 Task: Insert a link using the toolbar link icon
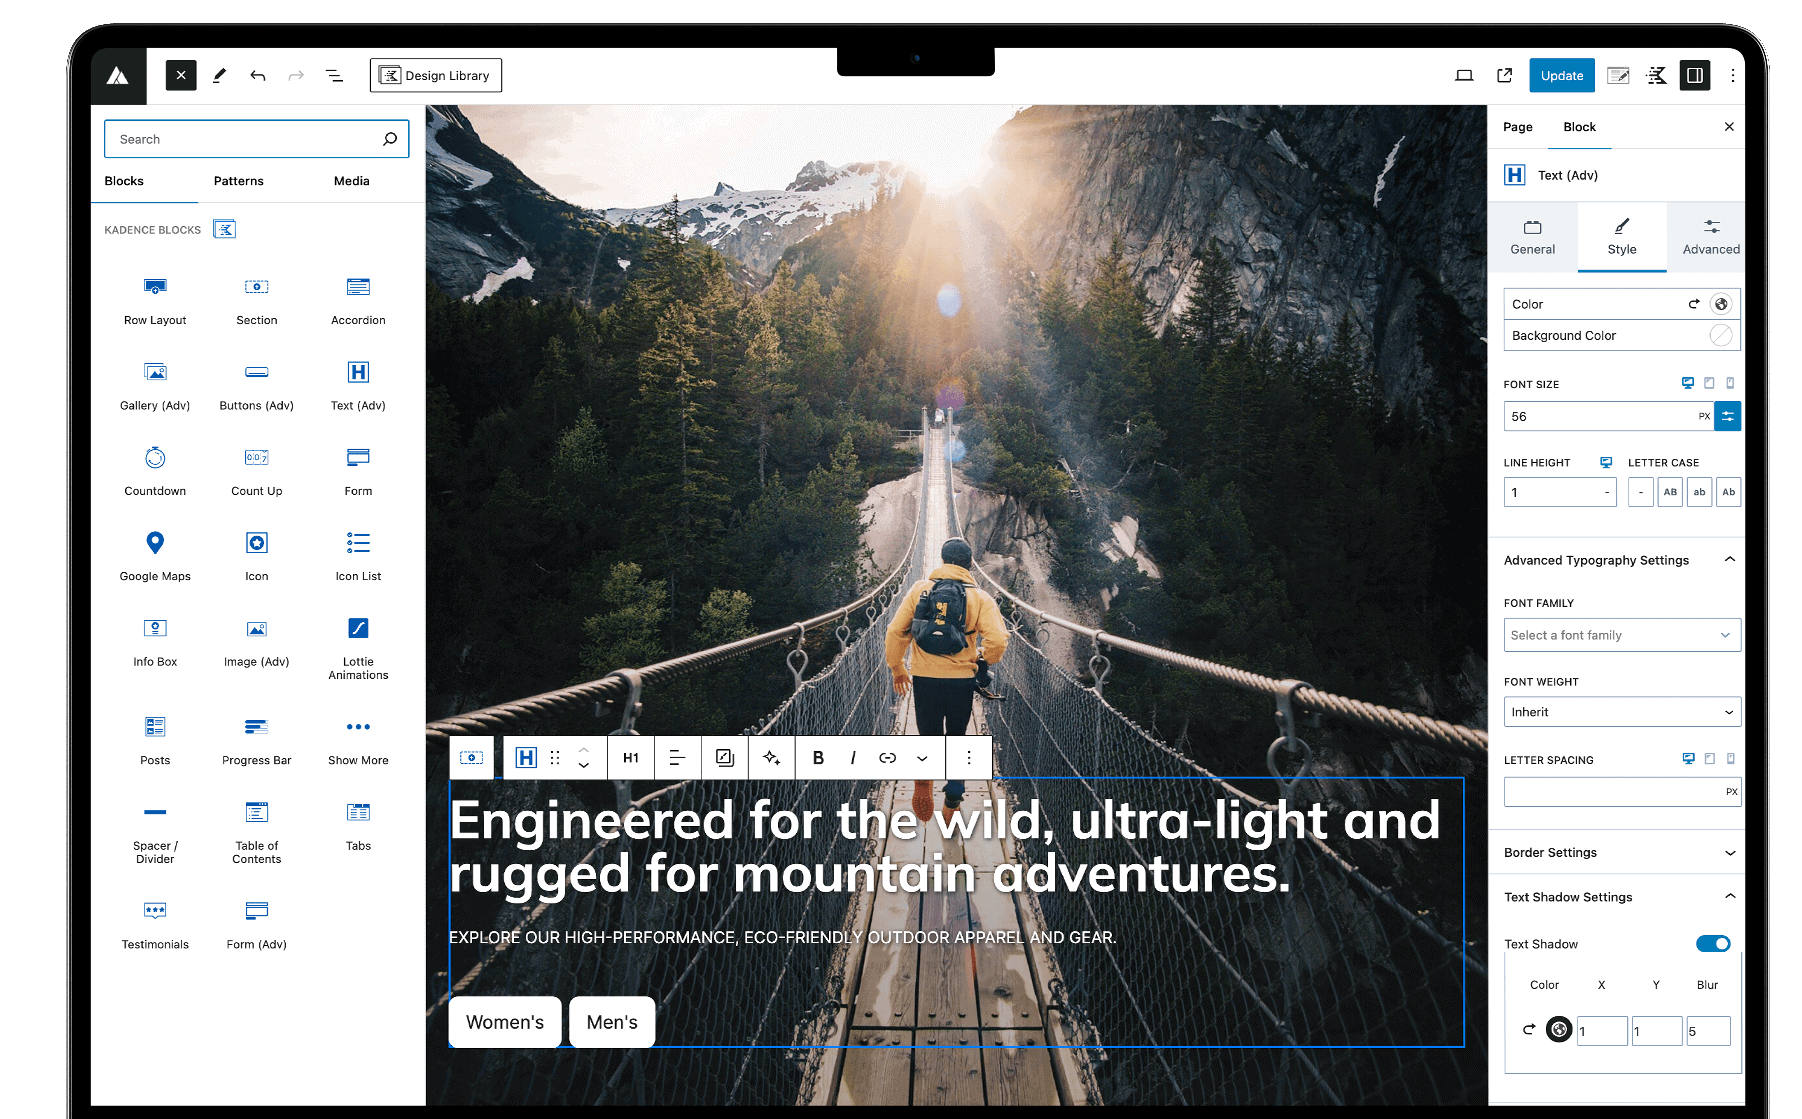click(x=886, y=757)
